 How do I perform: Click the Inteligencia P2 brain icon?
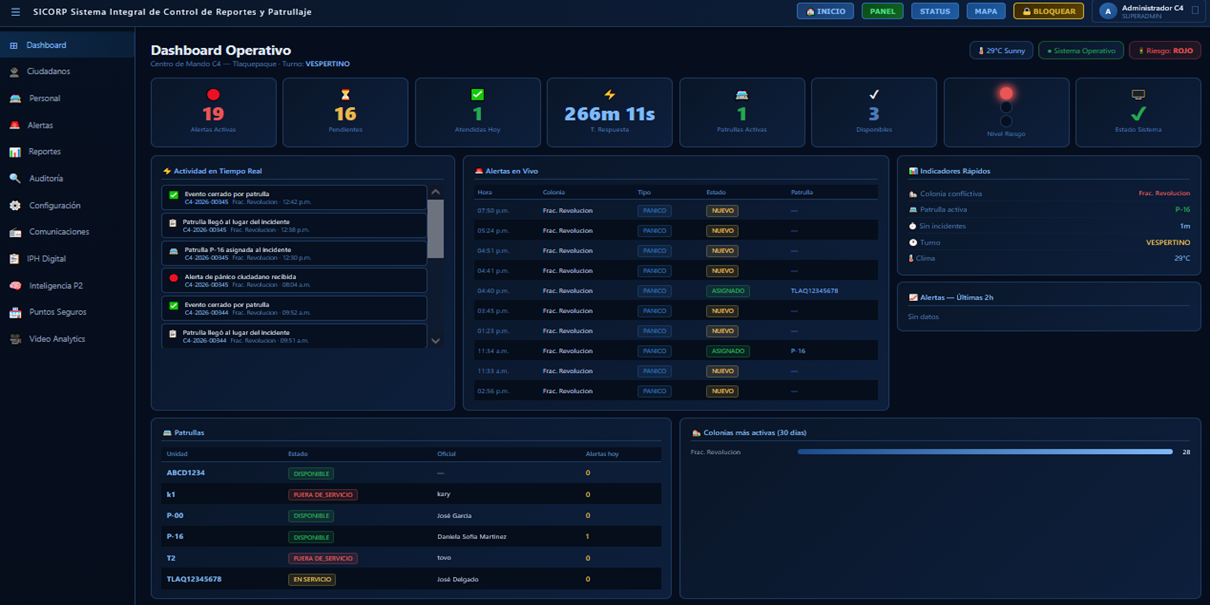pyautogui.click(x=14, y=285)
